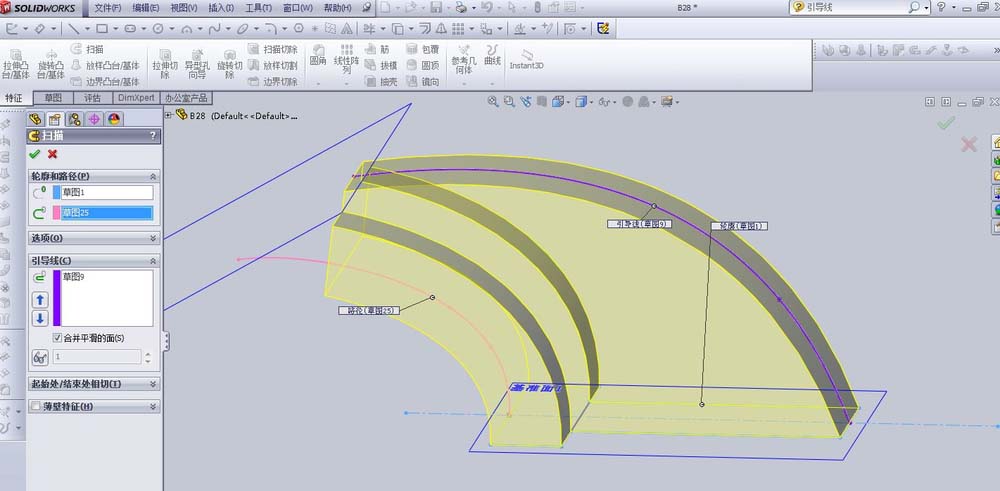Open the Line tool dropdown arrow
This screenshot has height=491, width=1000.
pos(86,29)
